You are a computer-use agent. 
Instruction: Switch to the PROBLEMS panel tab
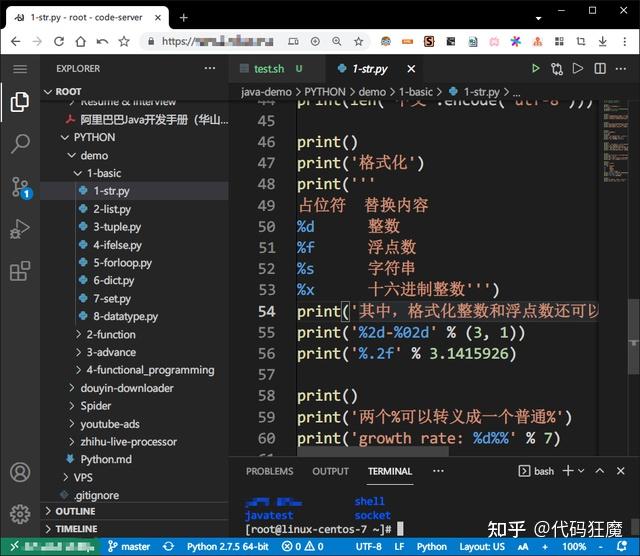(x=269, y=471)
